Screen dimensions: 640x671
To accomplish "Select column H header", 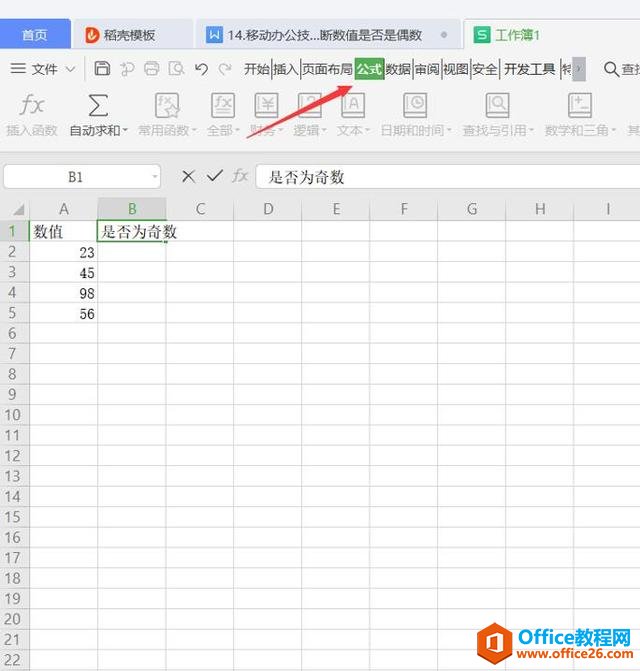I will click(x=539, y=209).
